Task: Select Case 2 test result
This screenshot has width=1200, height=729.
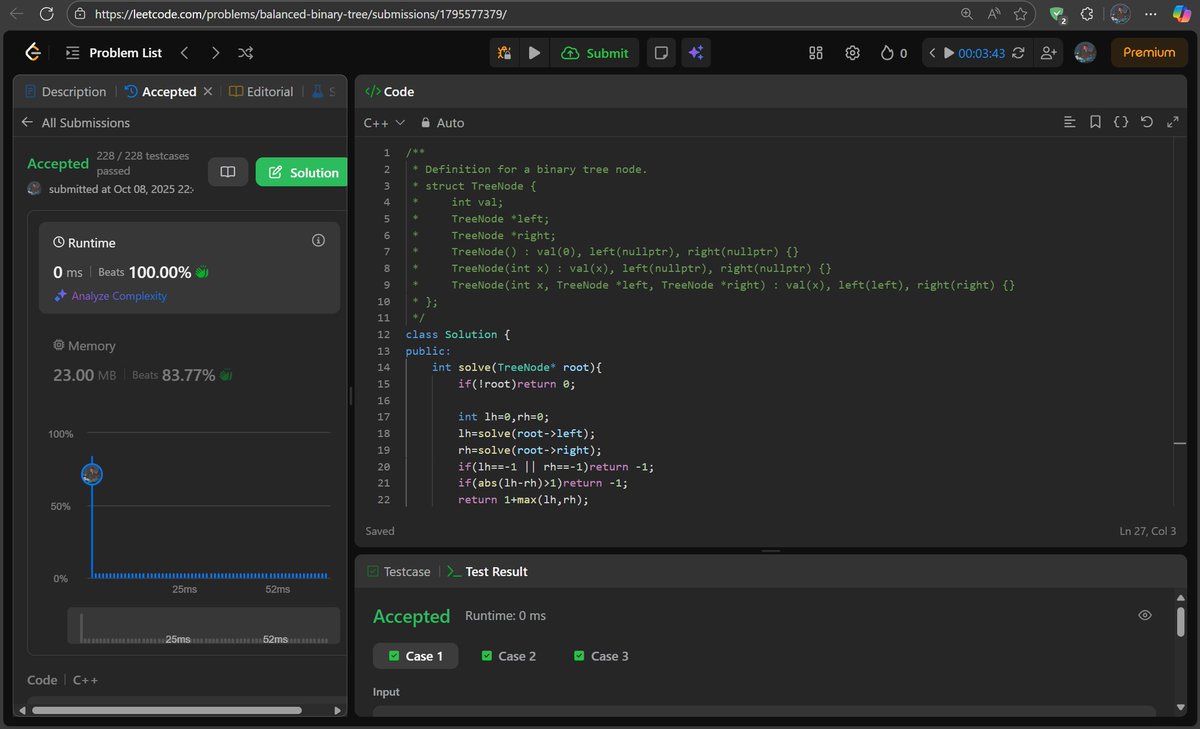Action: tap(509, 656)
